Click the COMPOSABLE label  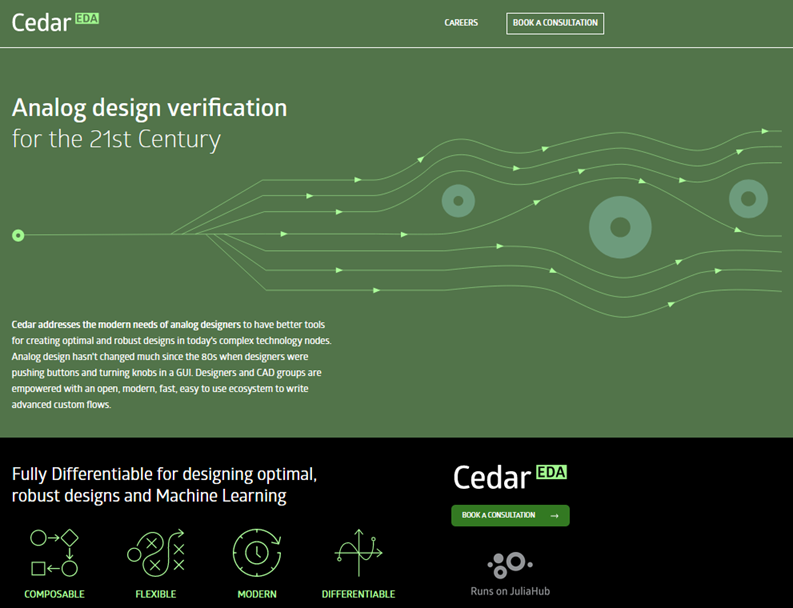[x=54, y=594]
